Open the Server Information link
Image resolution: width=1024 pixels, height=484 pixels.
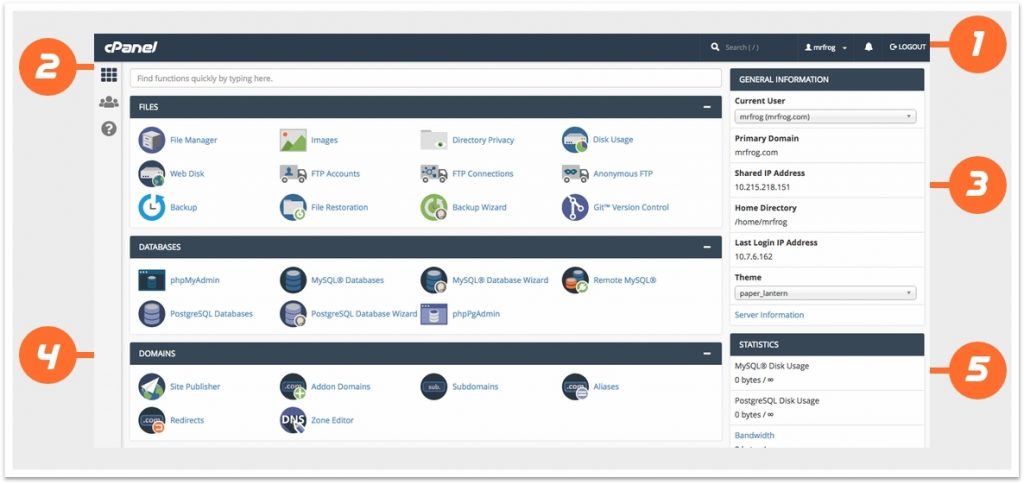pyautogui.click(x=769, y=315)
